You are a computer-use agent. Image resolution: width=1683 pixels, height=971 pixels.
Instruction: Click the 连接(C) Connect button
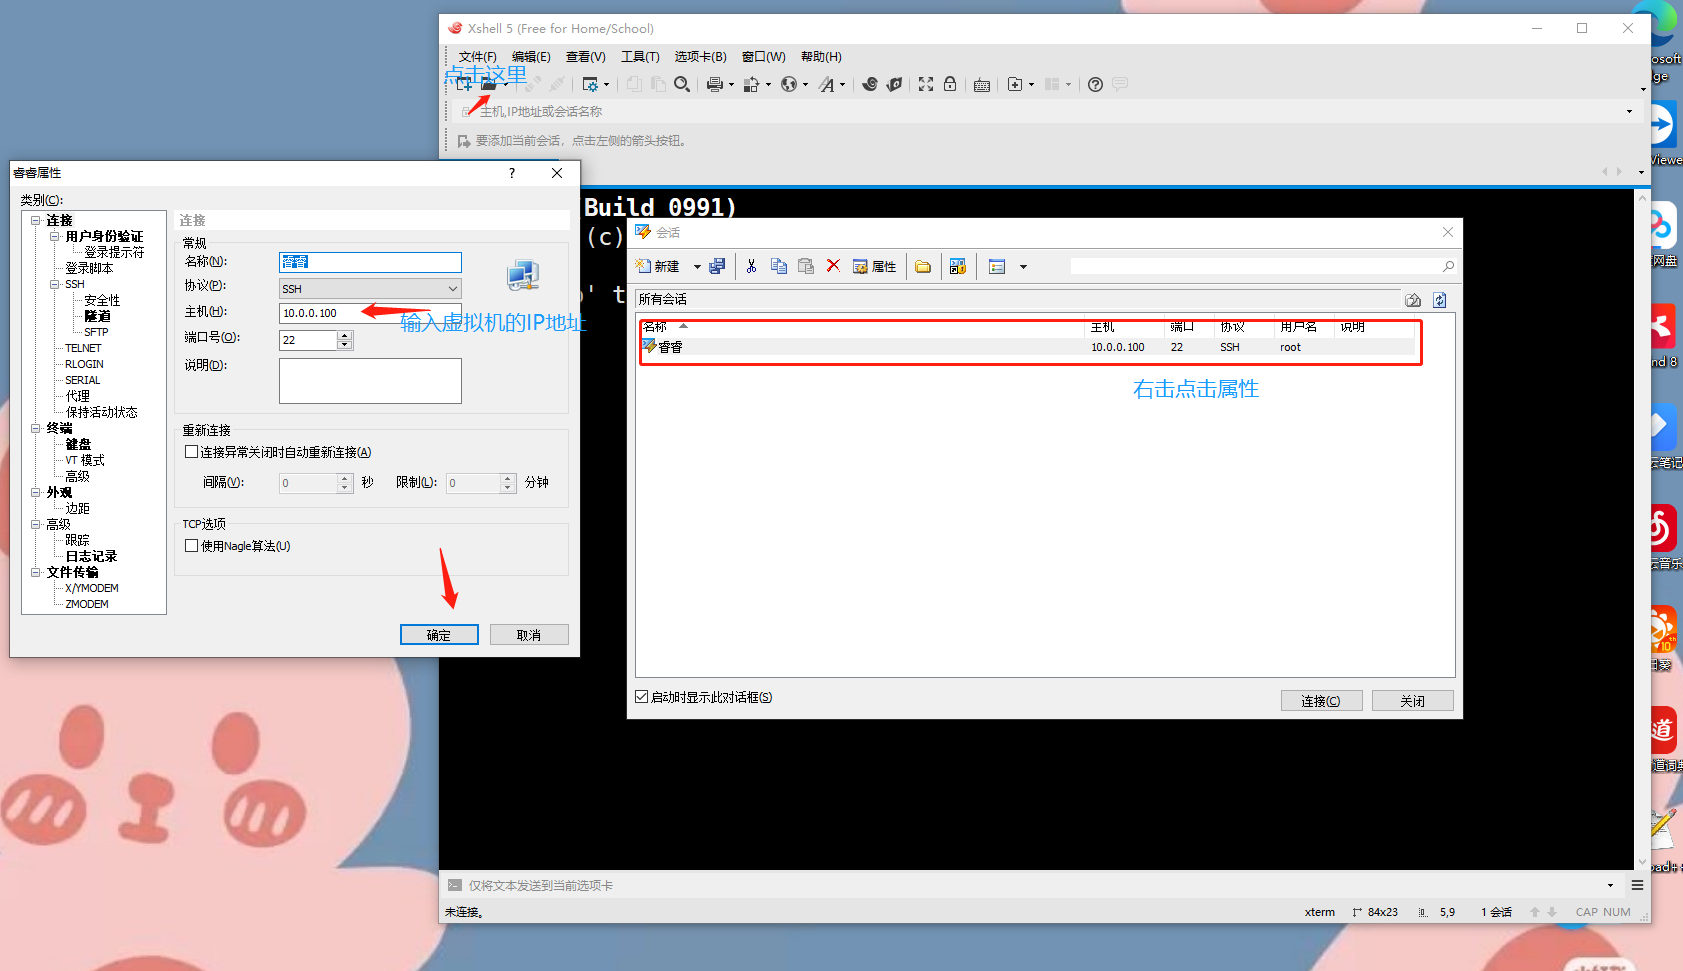[x=1321, y=701]
